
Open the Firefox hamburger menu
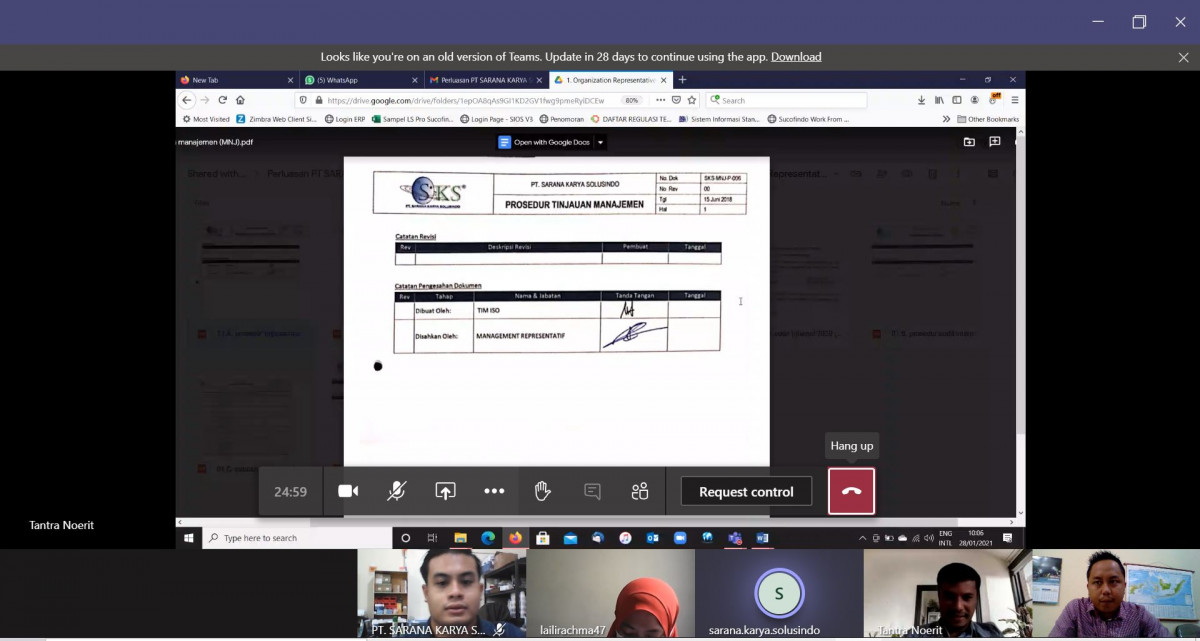[1015, 100]
